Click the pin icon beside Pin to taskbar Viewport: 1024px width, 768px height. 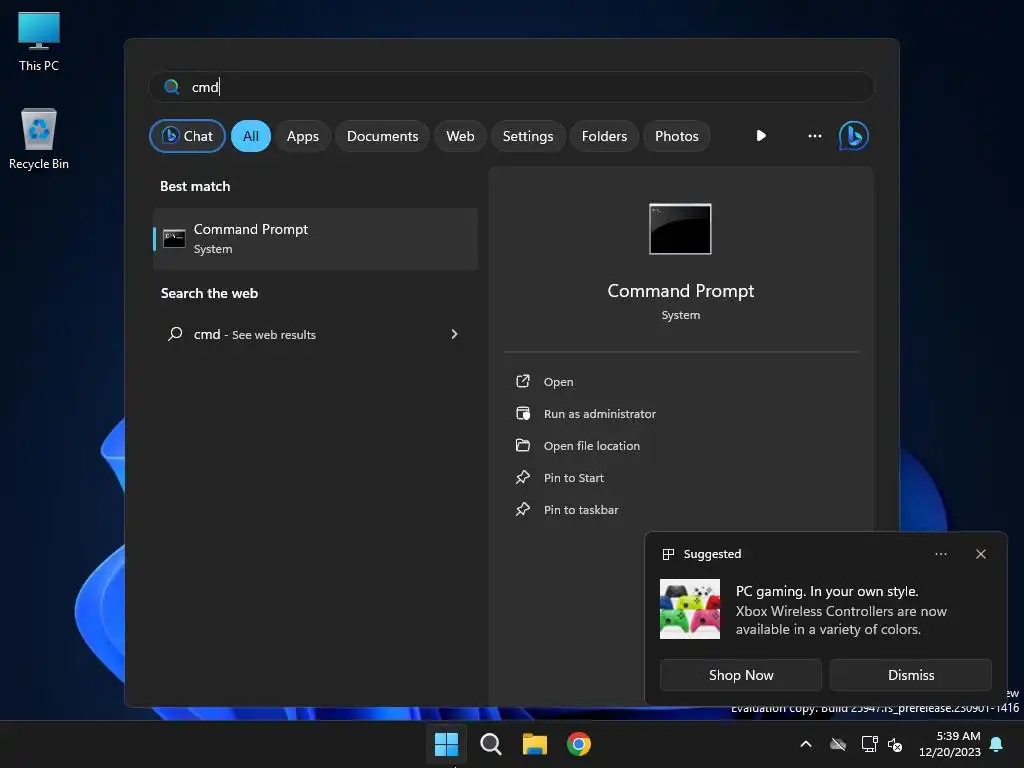pos(523,509)
